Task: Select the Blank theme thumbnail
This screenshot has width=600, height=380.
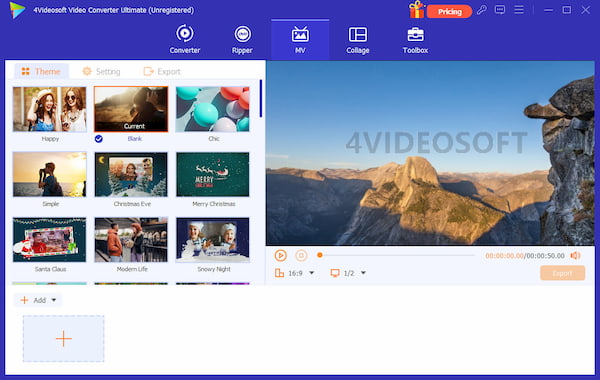Action: click(131, 109)
